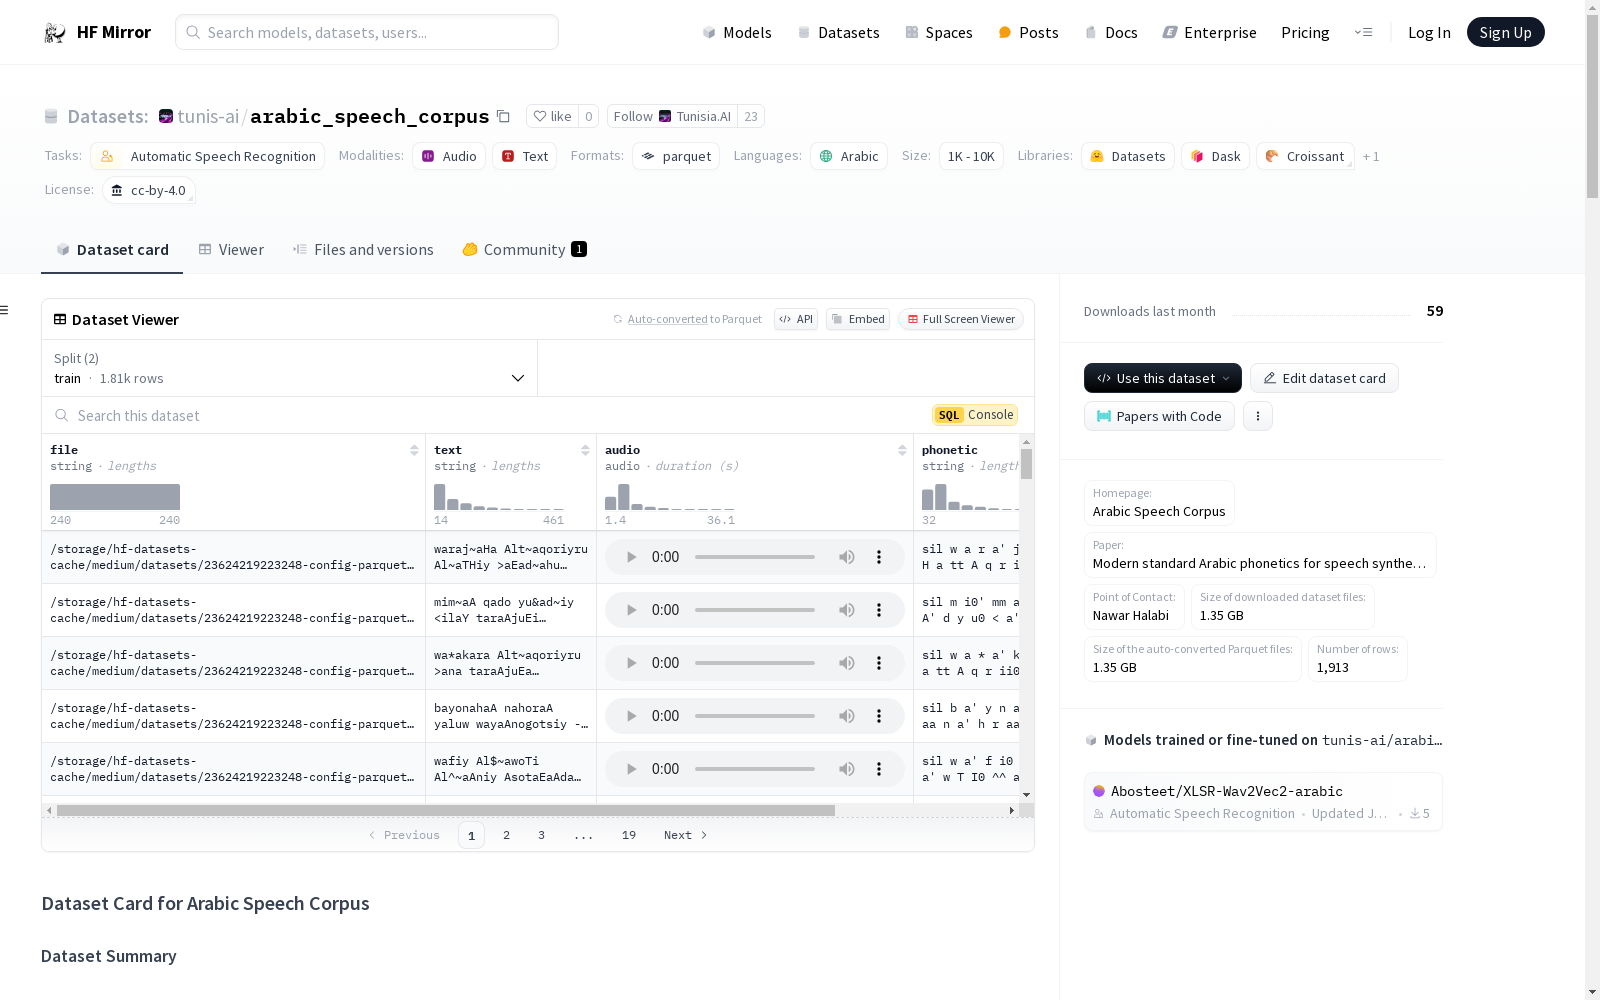Open the Full Screen Viewer
Screen dimensions: 1600x1000
coord(961,319)
